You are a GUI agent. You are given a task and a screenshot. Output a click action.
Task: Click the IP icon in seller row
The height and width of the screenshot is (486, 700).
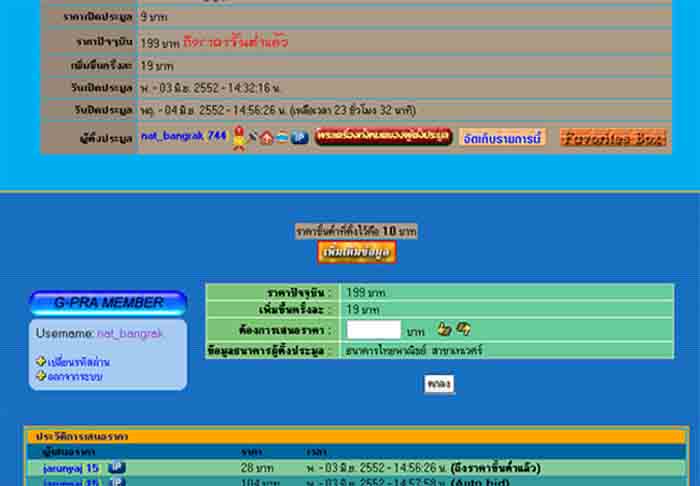point(299,138)
